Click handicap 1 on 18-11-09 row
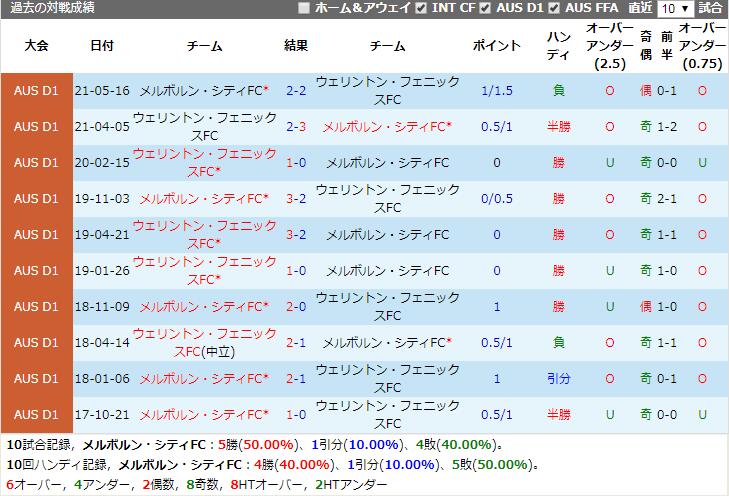 tap(497, 307)
